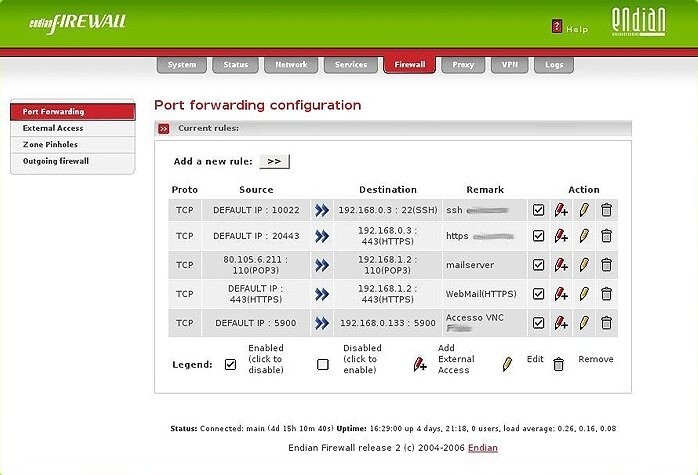Select Port Forwarding in sidebar
The width and height of the screenshot is (698, 475).
[x=73, y=112]
